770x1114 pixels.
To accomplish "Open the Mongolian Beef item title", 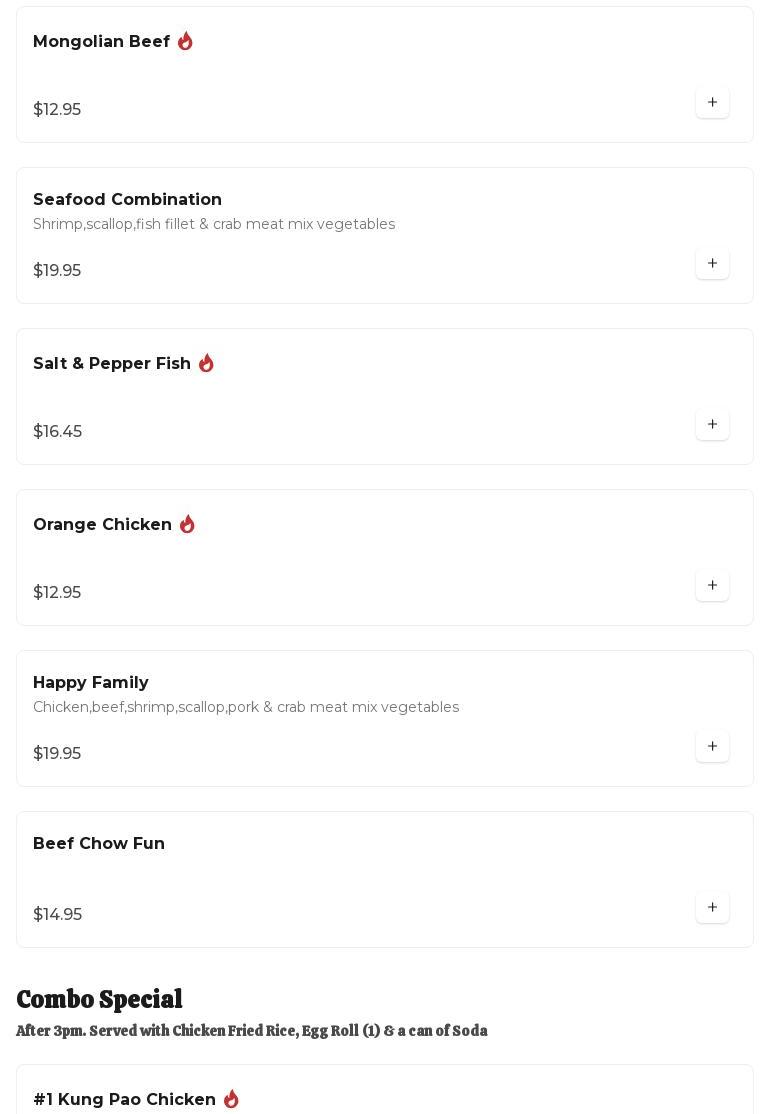I will pos(101,42).
